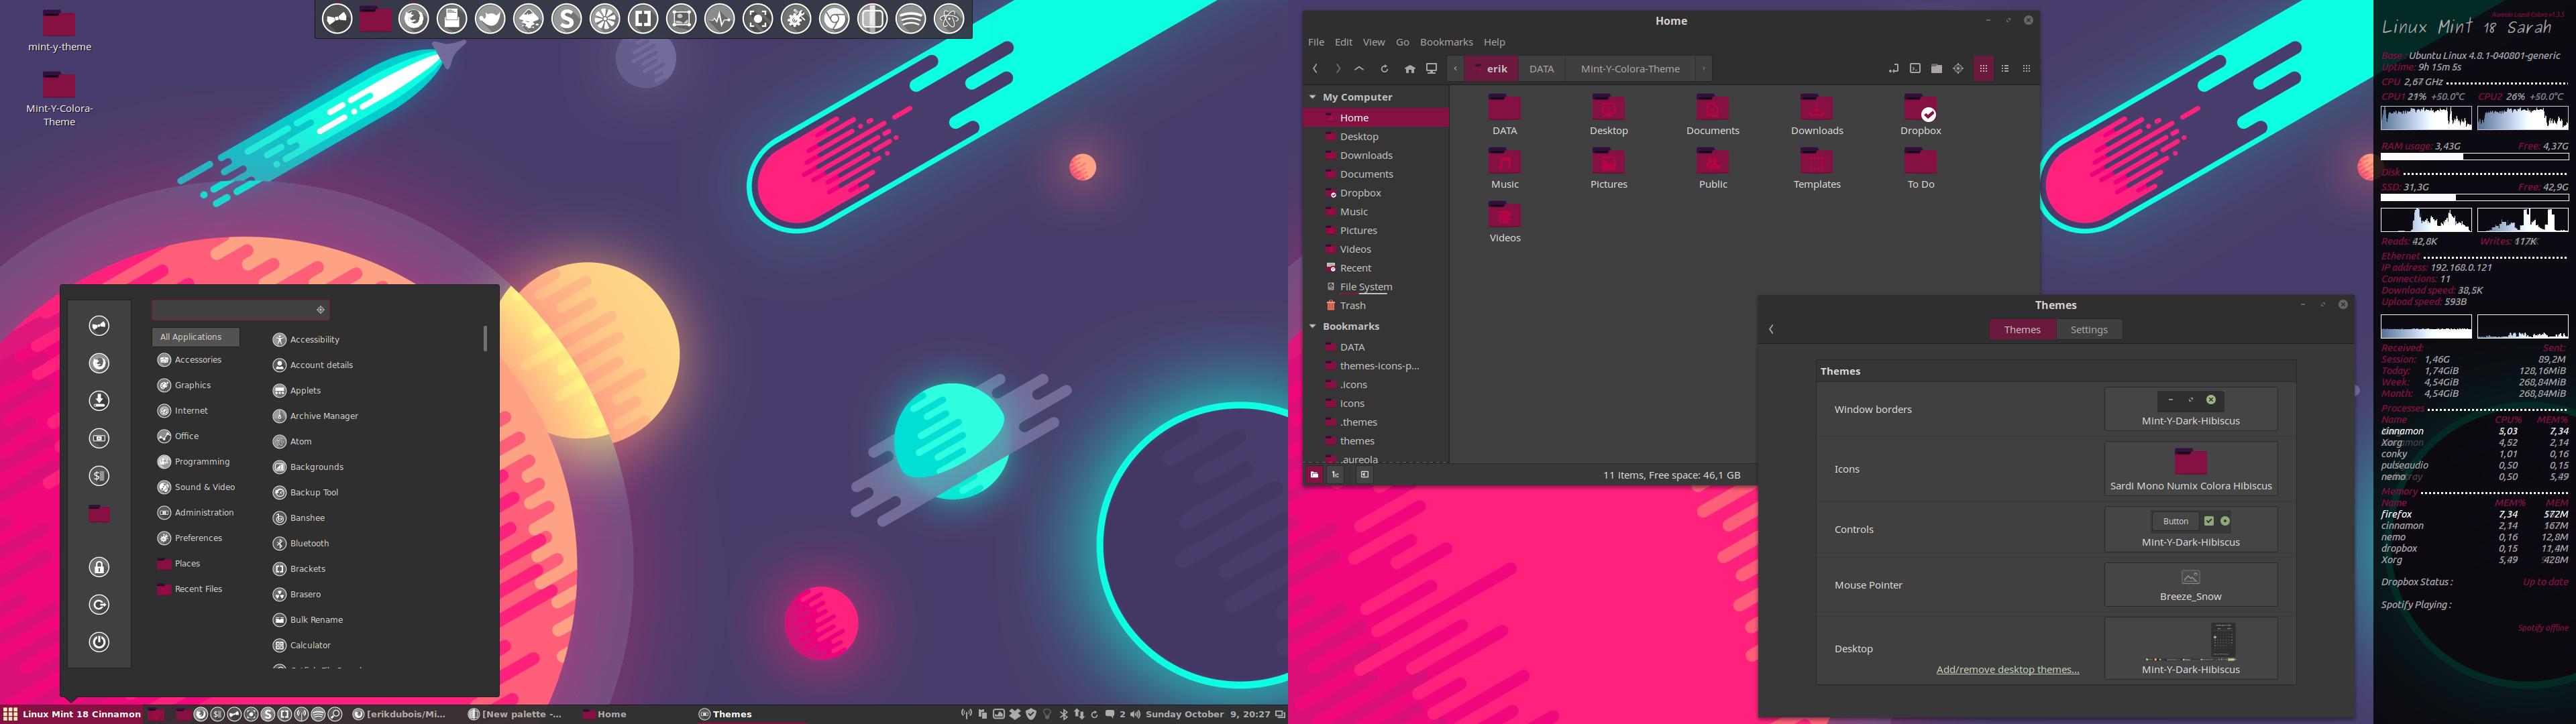Hide the sidebar using status bar button
The width and height of the screenshot is (2576, 724).
click(1364, 475)
